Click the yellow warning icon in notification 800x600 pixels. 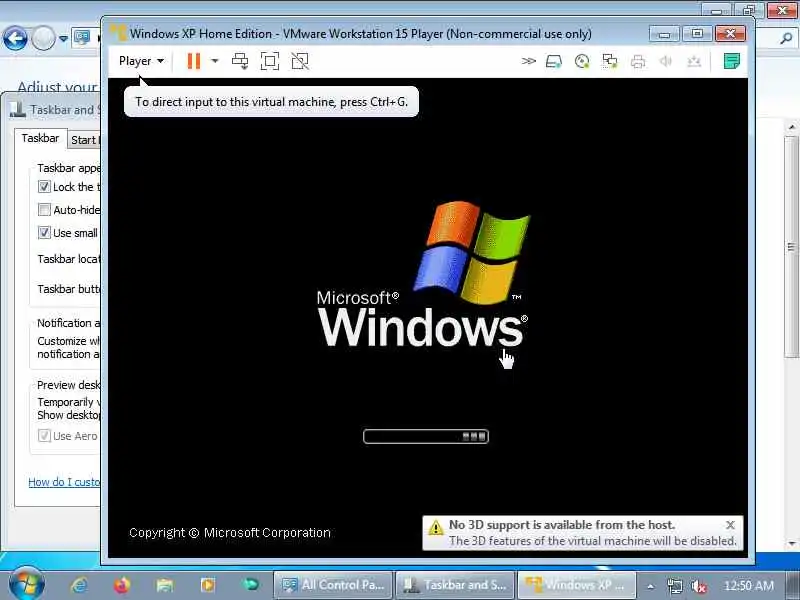click(x=436, y=527)
